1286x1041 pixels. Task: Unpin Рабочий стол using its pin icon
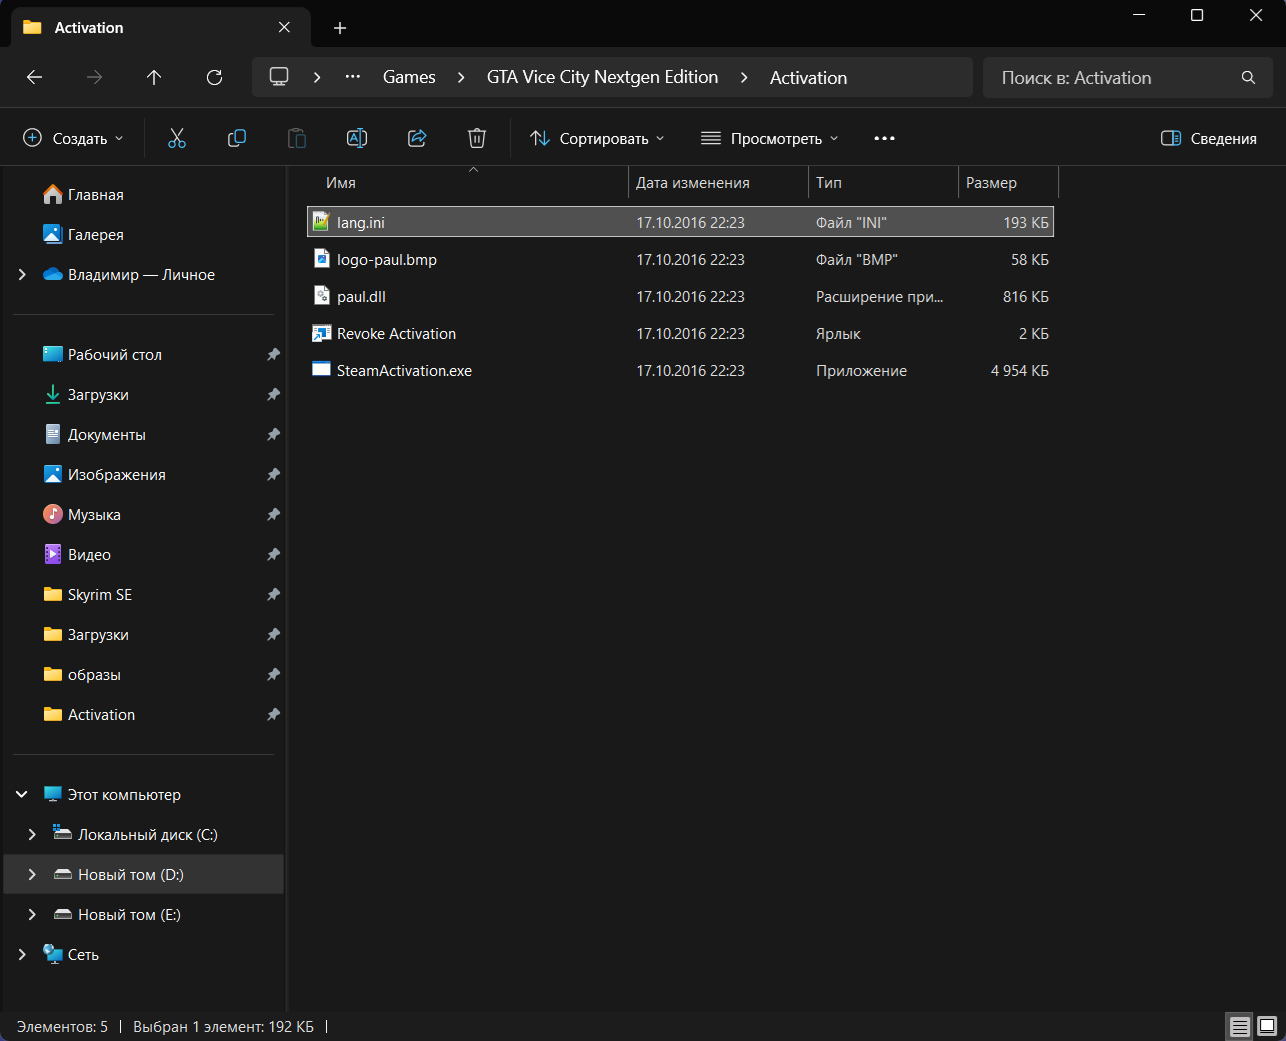pos(273,355)
